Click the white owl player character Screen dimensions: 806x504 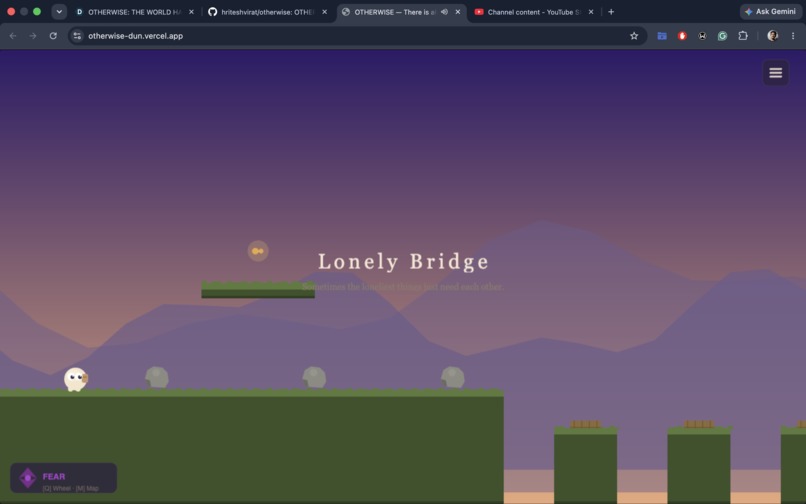click(x=76, y=380)
